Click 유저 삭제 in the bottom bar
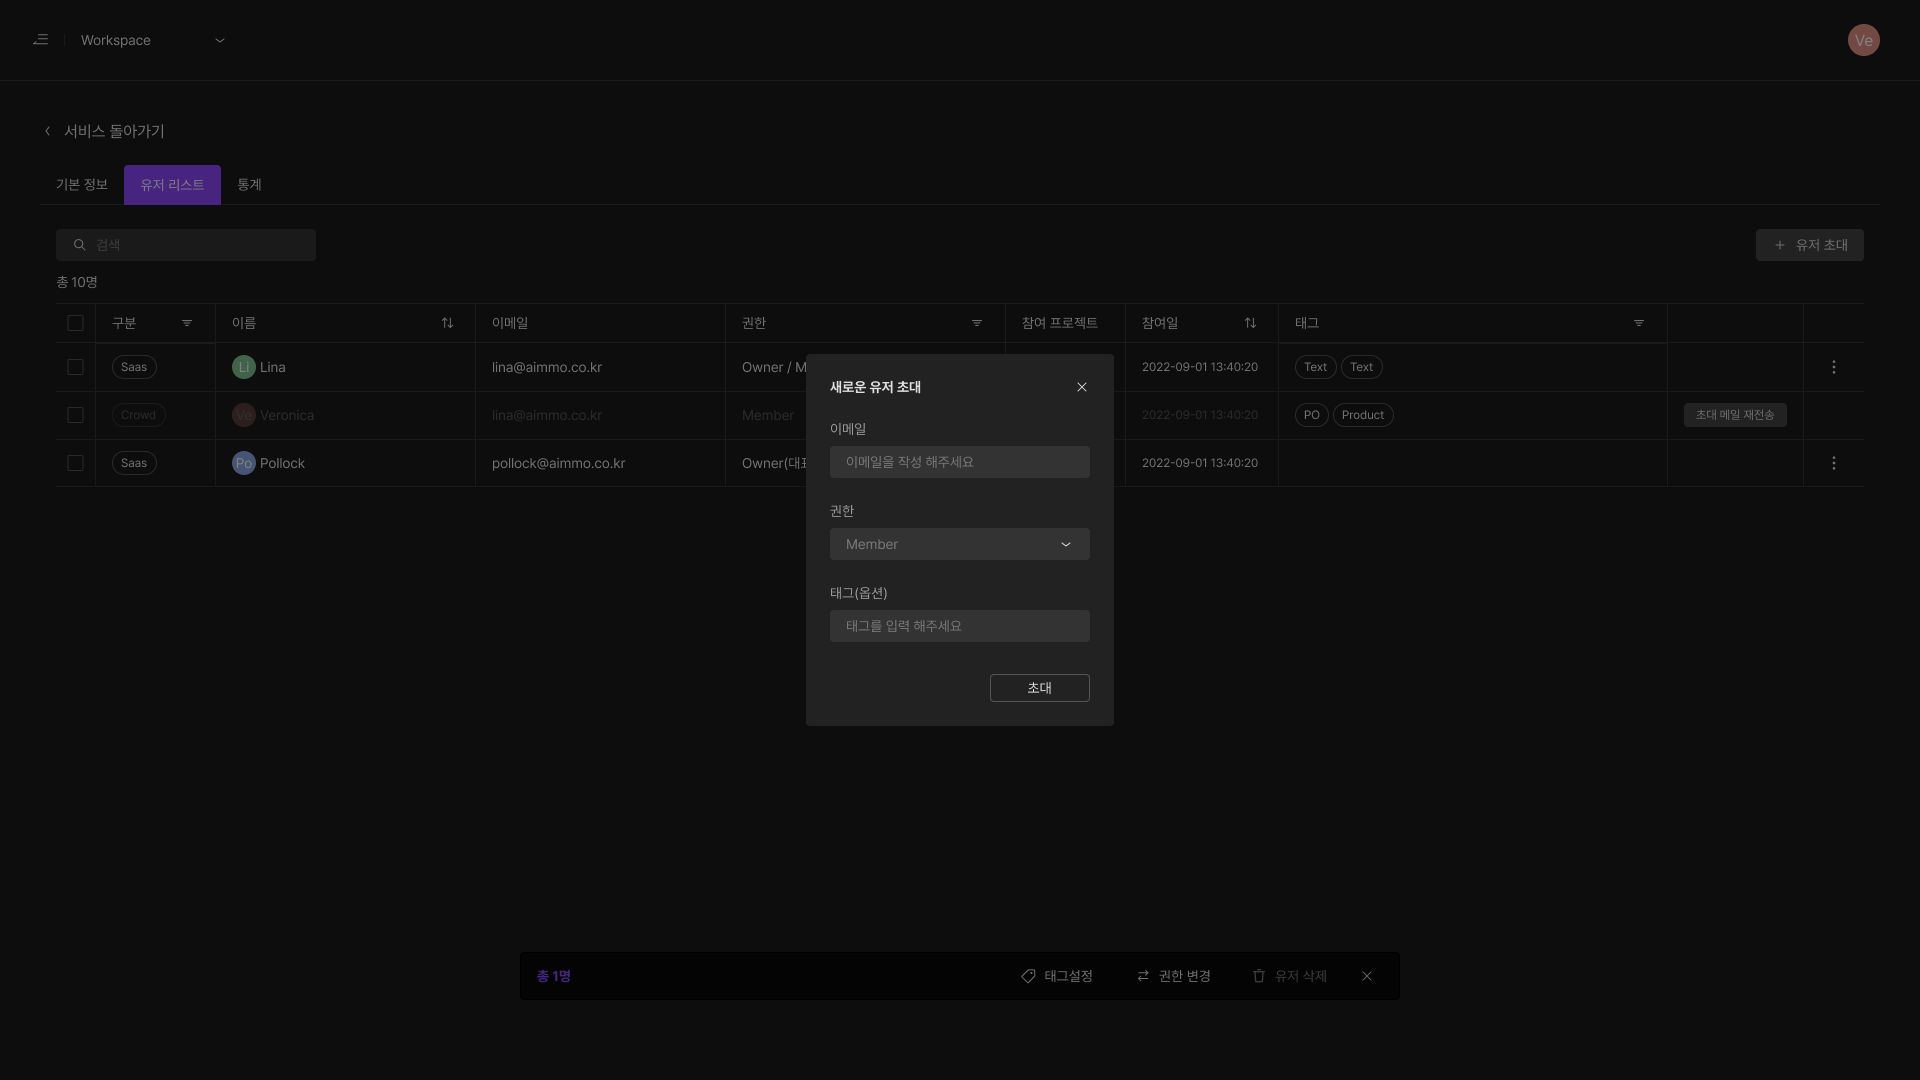The height and width of the screenshot is (1080, 1920). tap(1290, 976)
